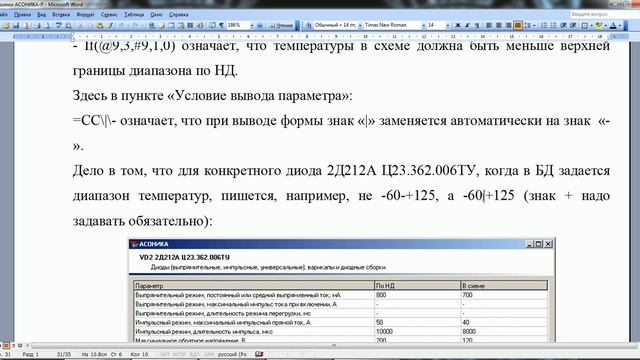
Task: Click the 700 value in В схеме column
Action: click(x=467, y=295)
